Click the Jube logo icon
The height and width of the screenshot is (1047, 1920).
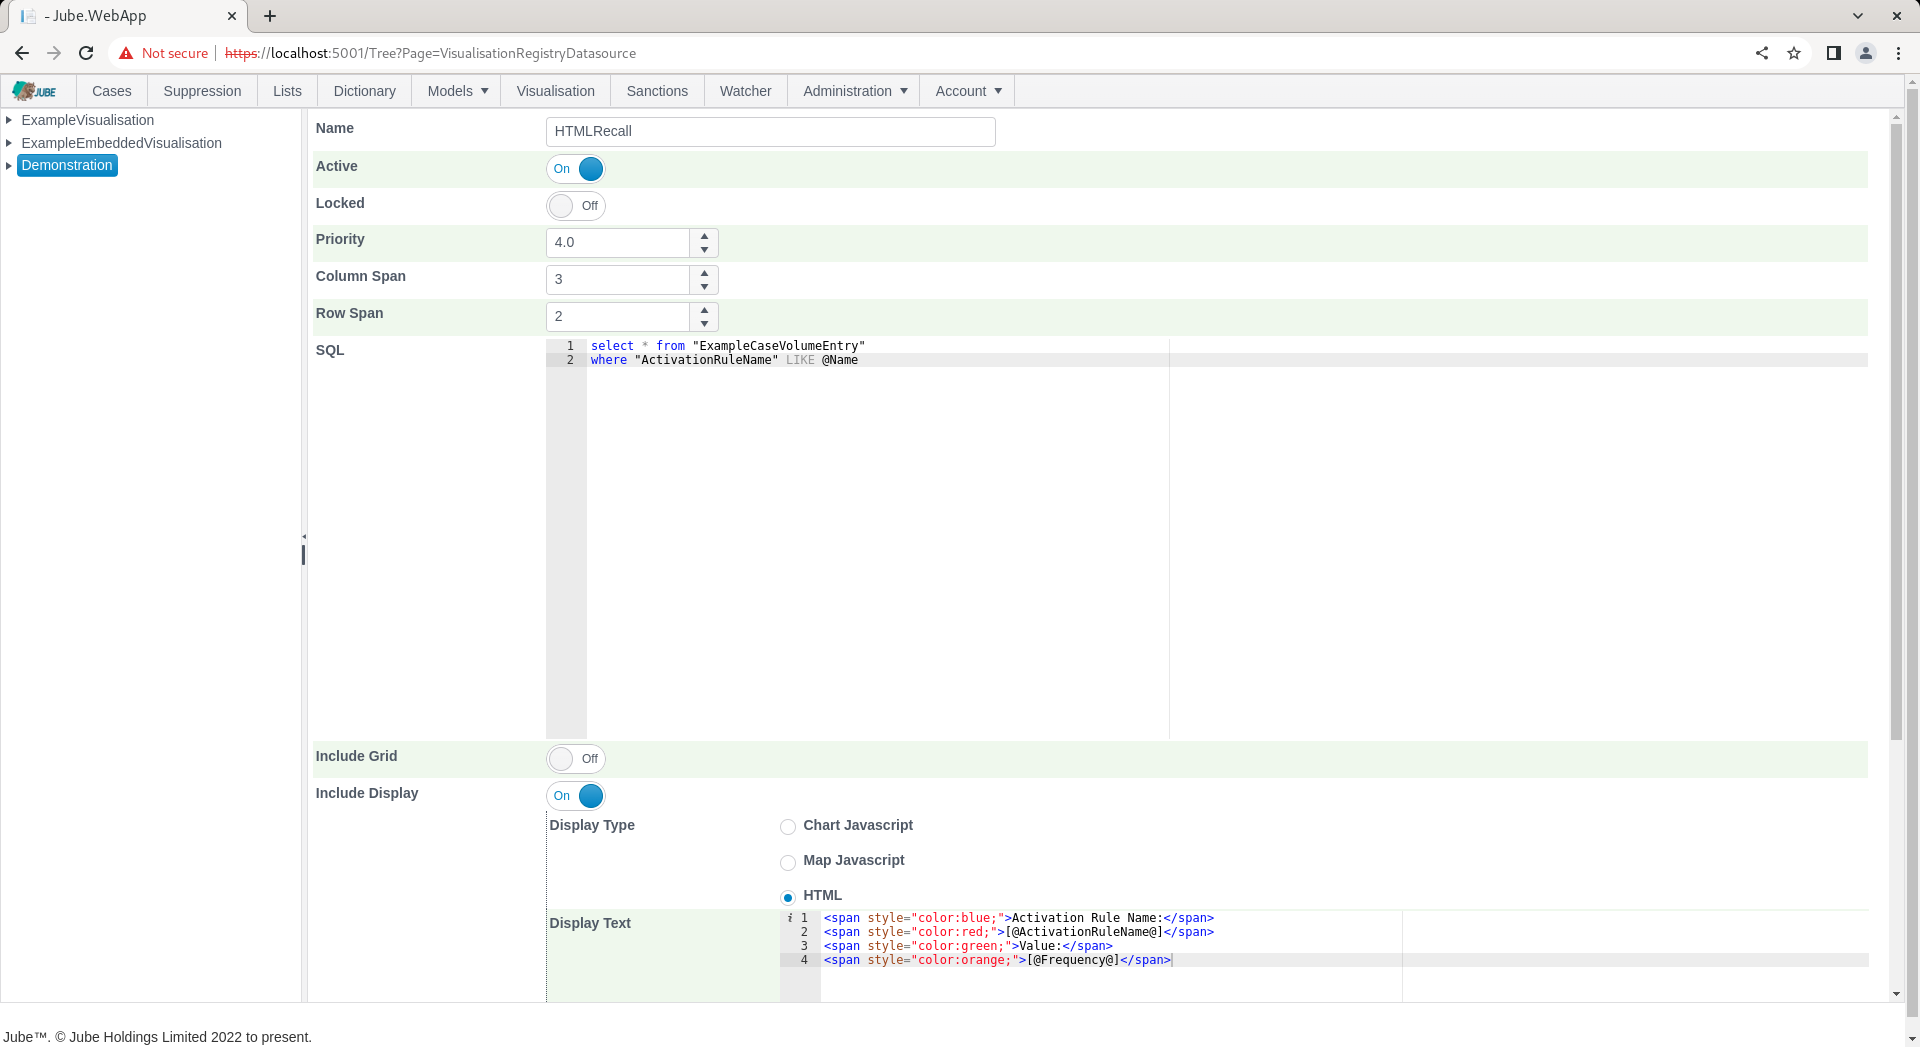coord(35,91)
